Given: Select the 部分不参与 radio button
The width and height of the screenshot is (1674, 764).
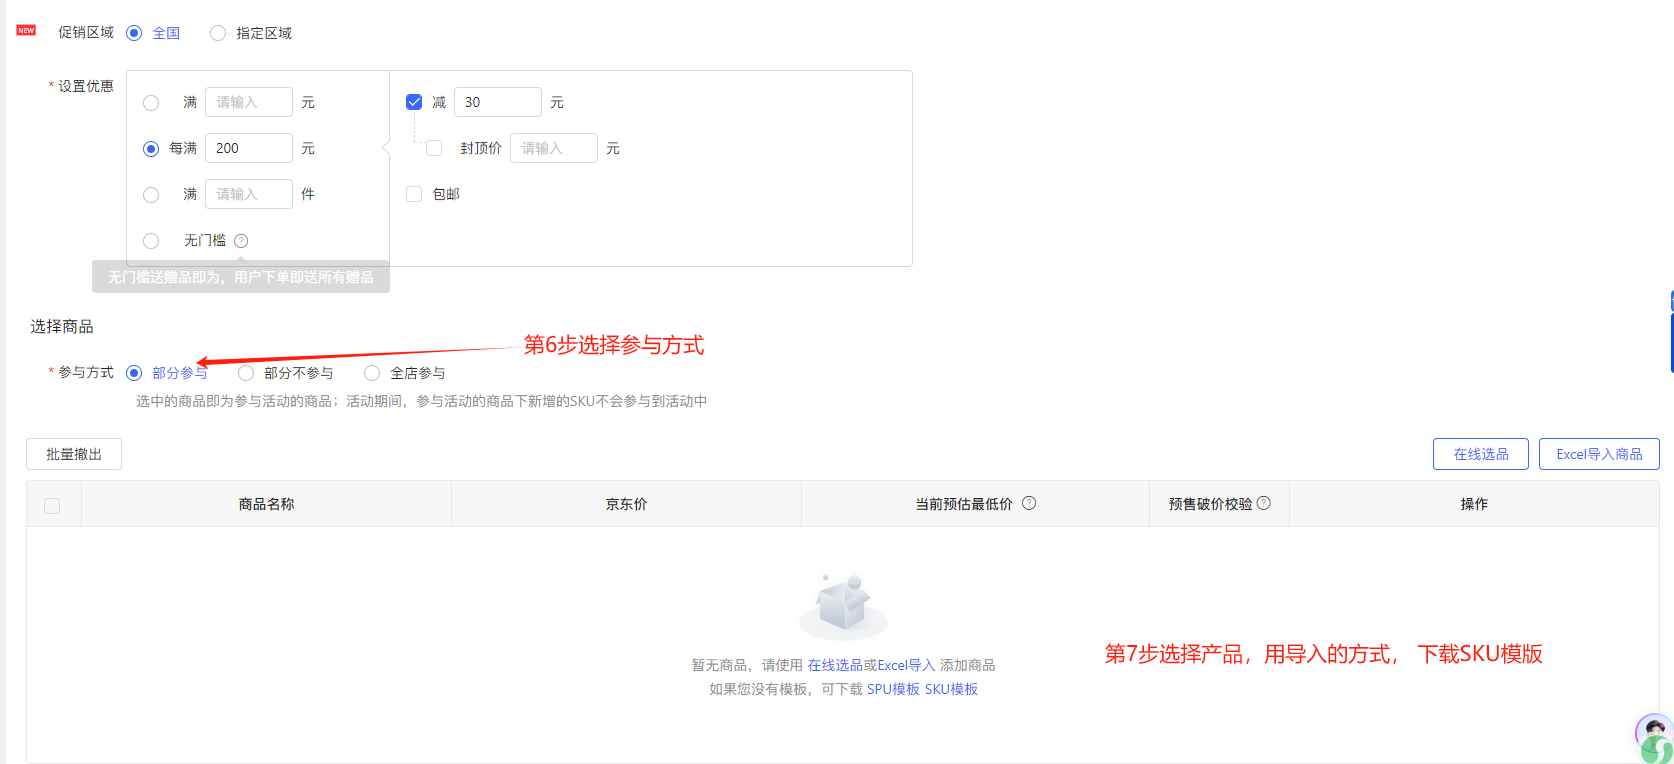Looking at the screenshot, I should 246,373.
